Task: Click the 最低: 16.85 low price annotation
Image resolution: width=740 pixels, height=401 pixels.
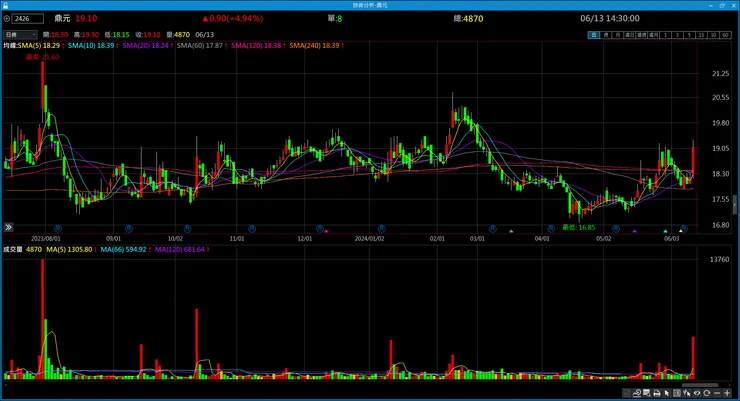Action: [579, 227]
